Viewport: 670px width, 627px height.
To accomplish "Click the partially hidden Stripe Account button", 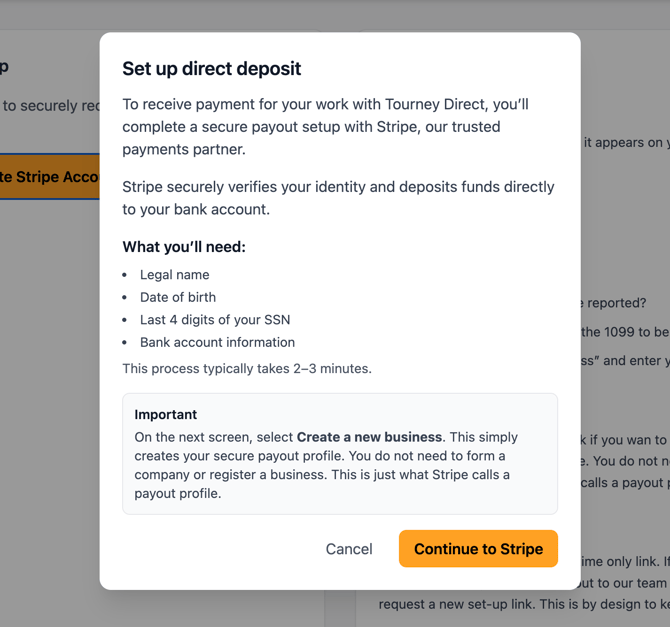I will tap(50, 177).
